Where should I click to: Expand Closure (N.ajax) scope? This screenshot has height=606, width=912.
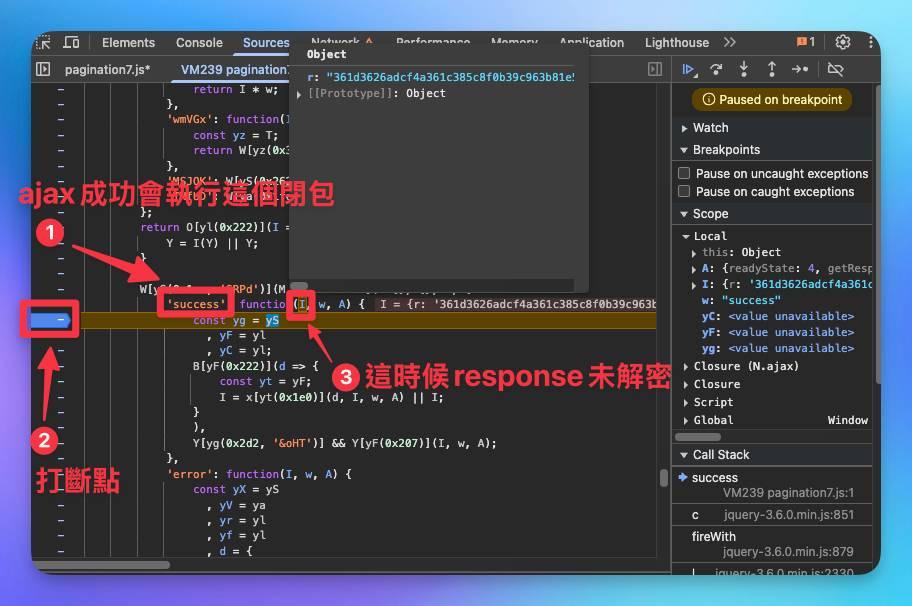[x=686, y=366]
